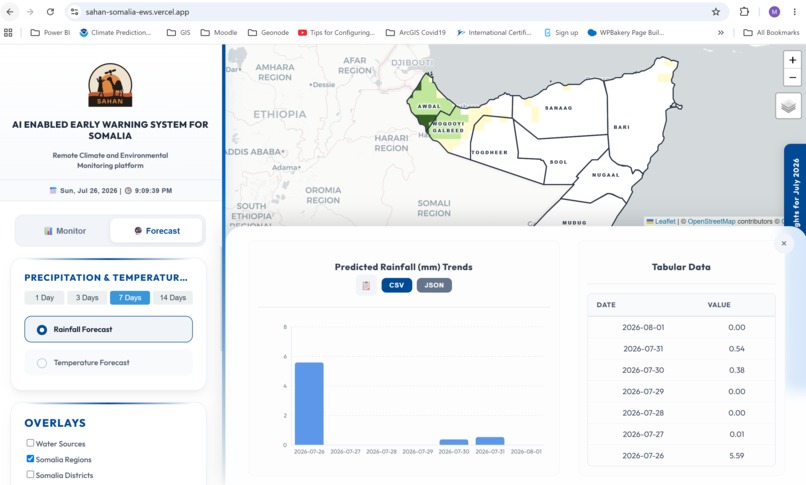Open the Power BI bookmark folder
This screenshot has width=806, height=485.
(50, 32)
